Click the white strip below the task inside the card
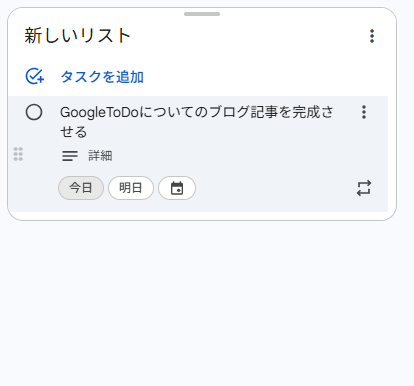Screen dimensions: 414x386 [x=202, y=215]
